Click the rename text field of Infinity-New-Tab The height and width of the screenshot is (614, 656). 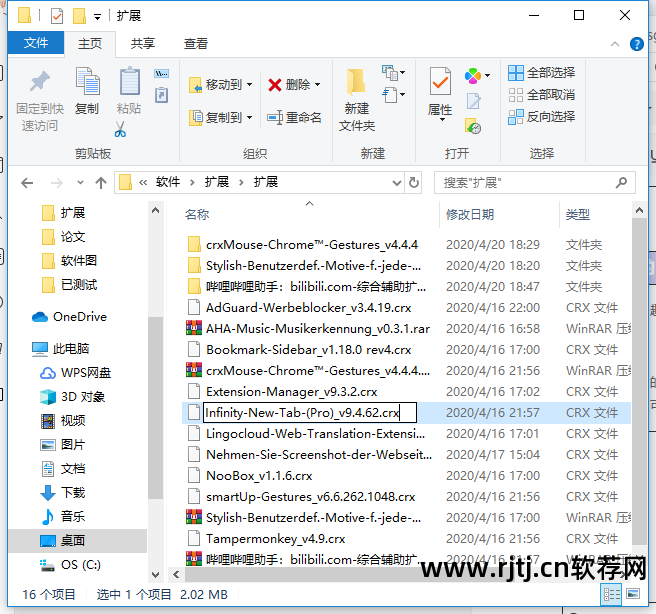[310, 413]
